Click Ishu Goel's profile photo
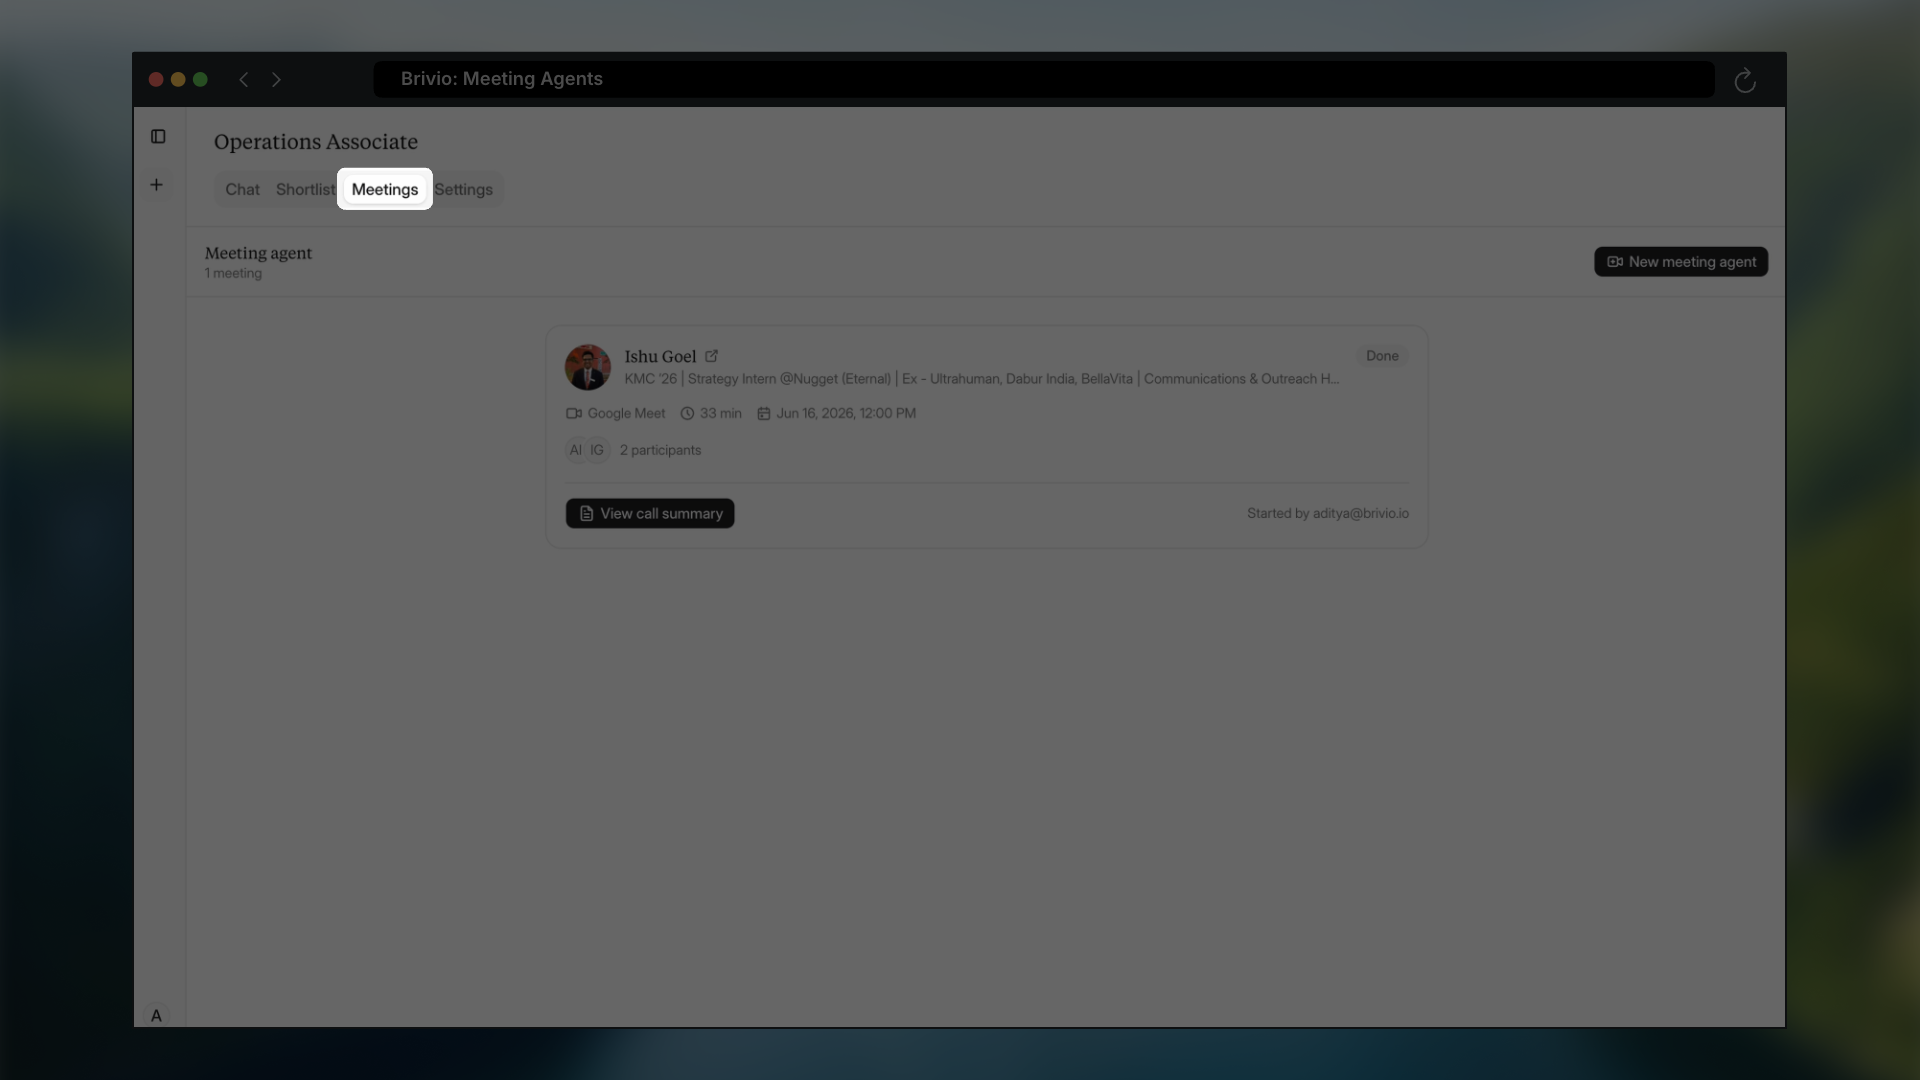The width and height of the screenshot is (1920, 1080). click(588, 368)
